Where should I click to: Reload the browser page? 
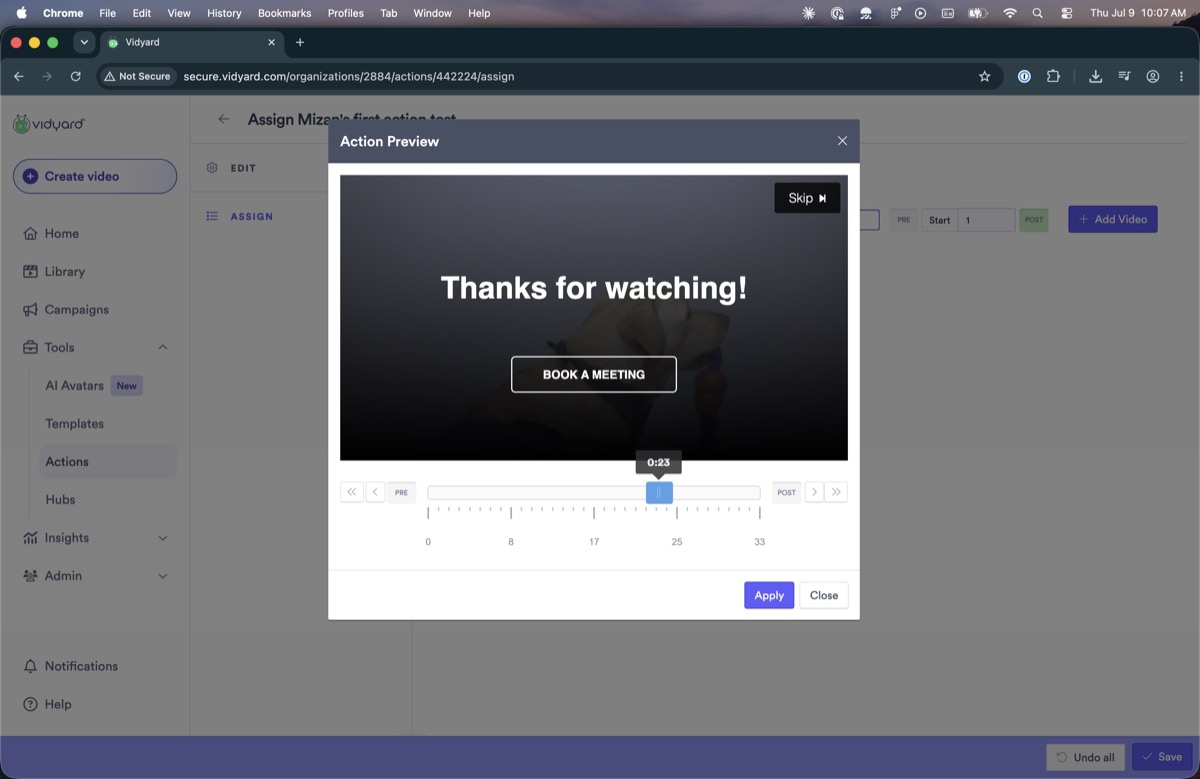pyautogui.click(x=76, y=76)
